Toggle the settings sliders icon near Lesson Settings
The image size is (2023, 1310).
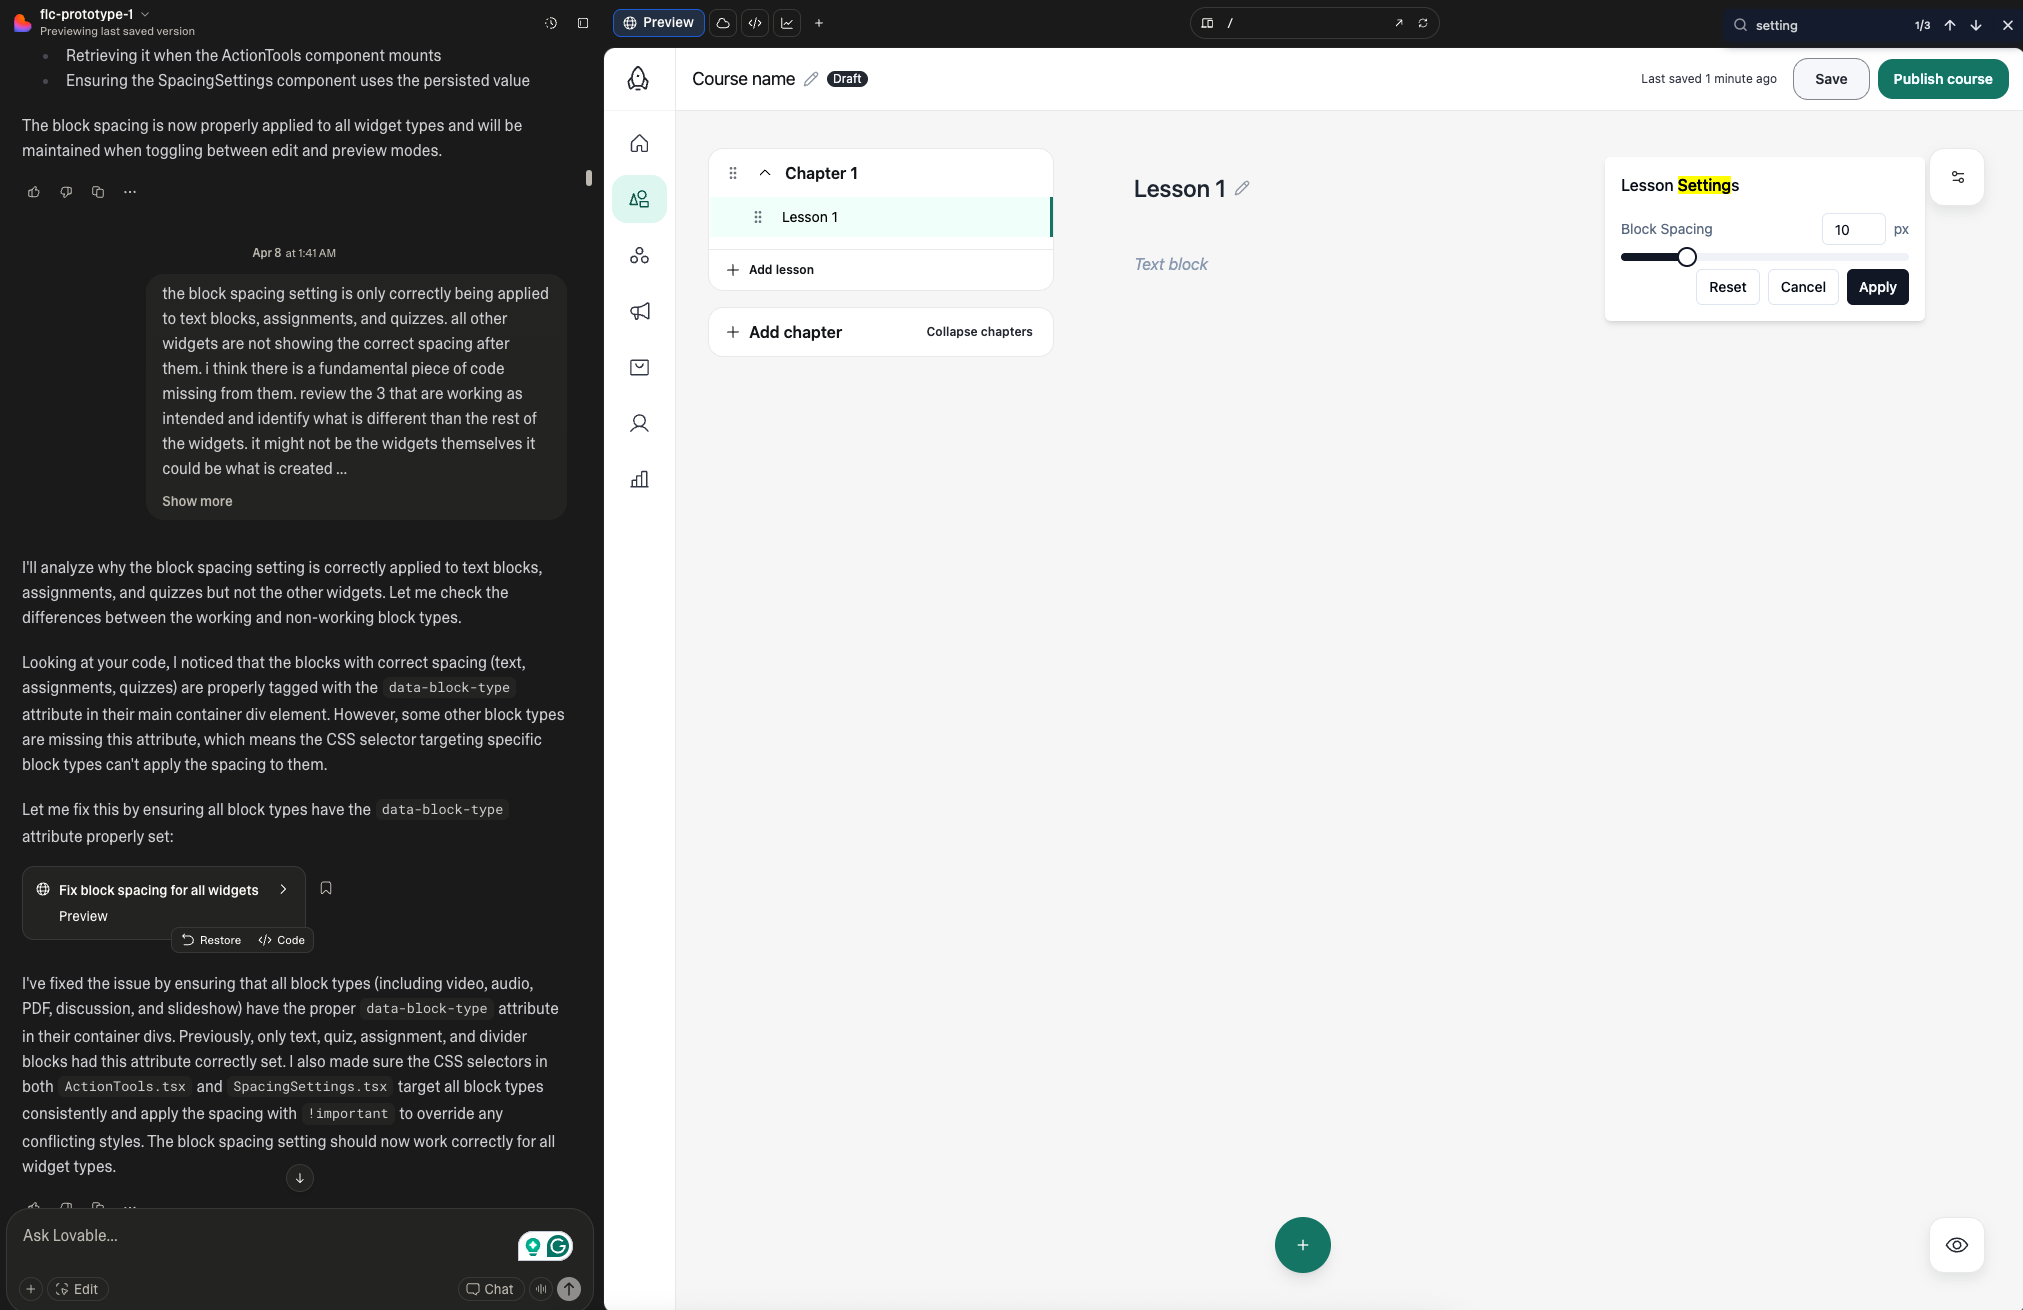(x=1957, y=177)
